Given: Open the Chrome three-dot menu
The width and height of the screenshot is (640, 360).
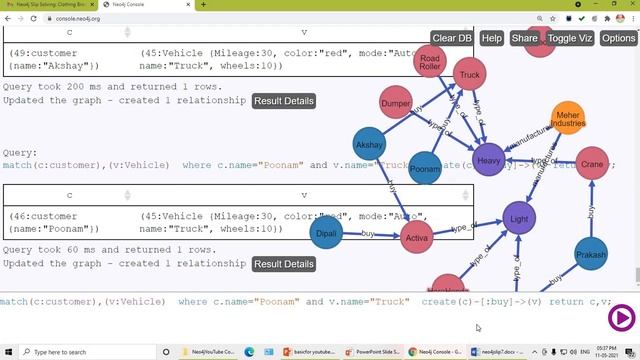Looking at the screenshot, I should pos(633,18).
